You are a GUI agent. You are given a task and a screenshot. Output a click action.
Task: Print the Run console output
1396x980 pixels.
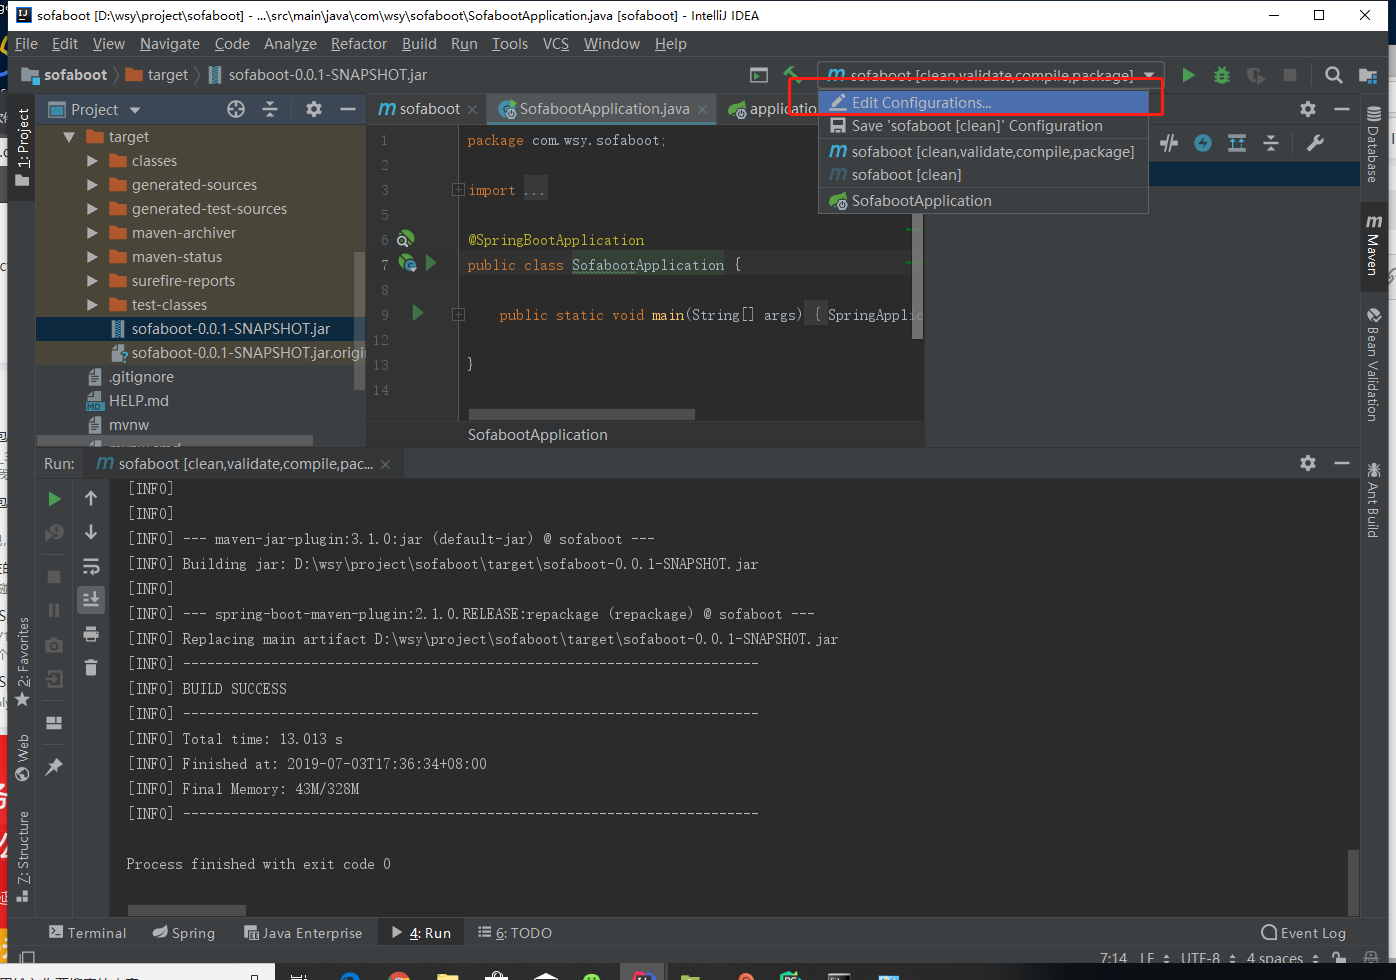pyautogui.click(x=91, y=633)
